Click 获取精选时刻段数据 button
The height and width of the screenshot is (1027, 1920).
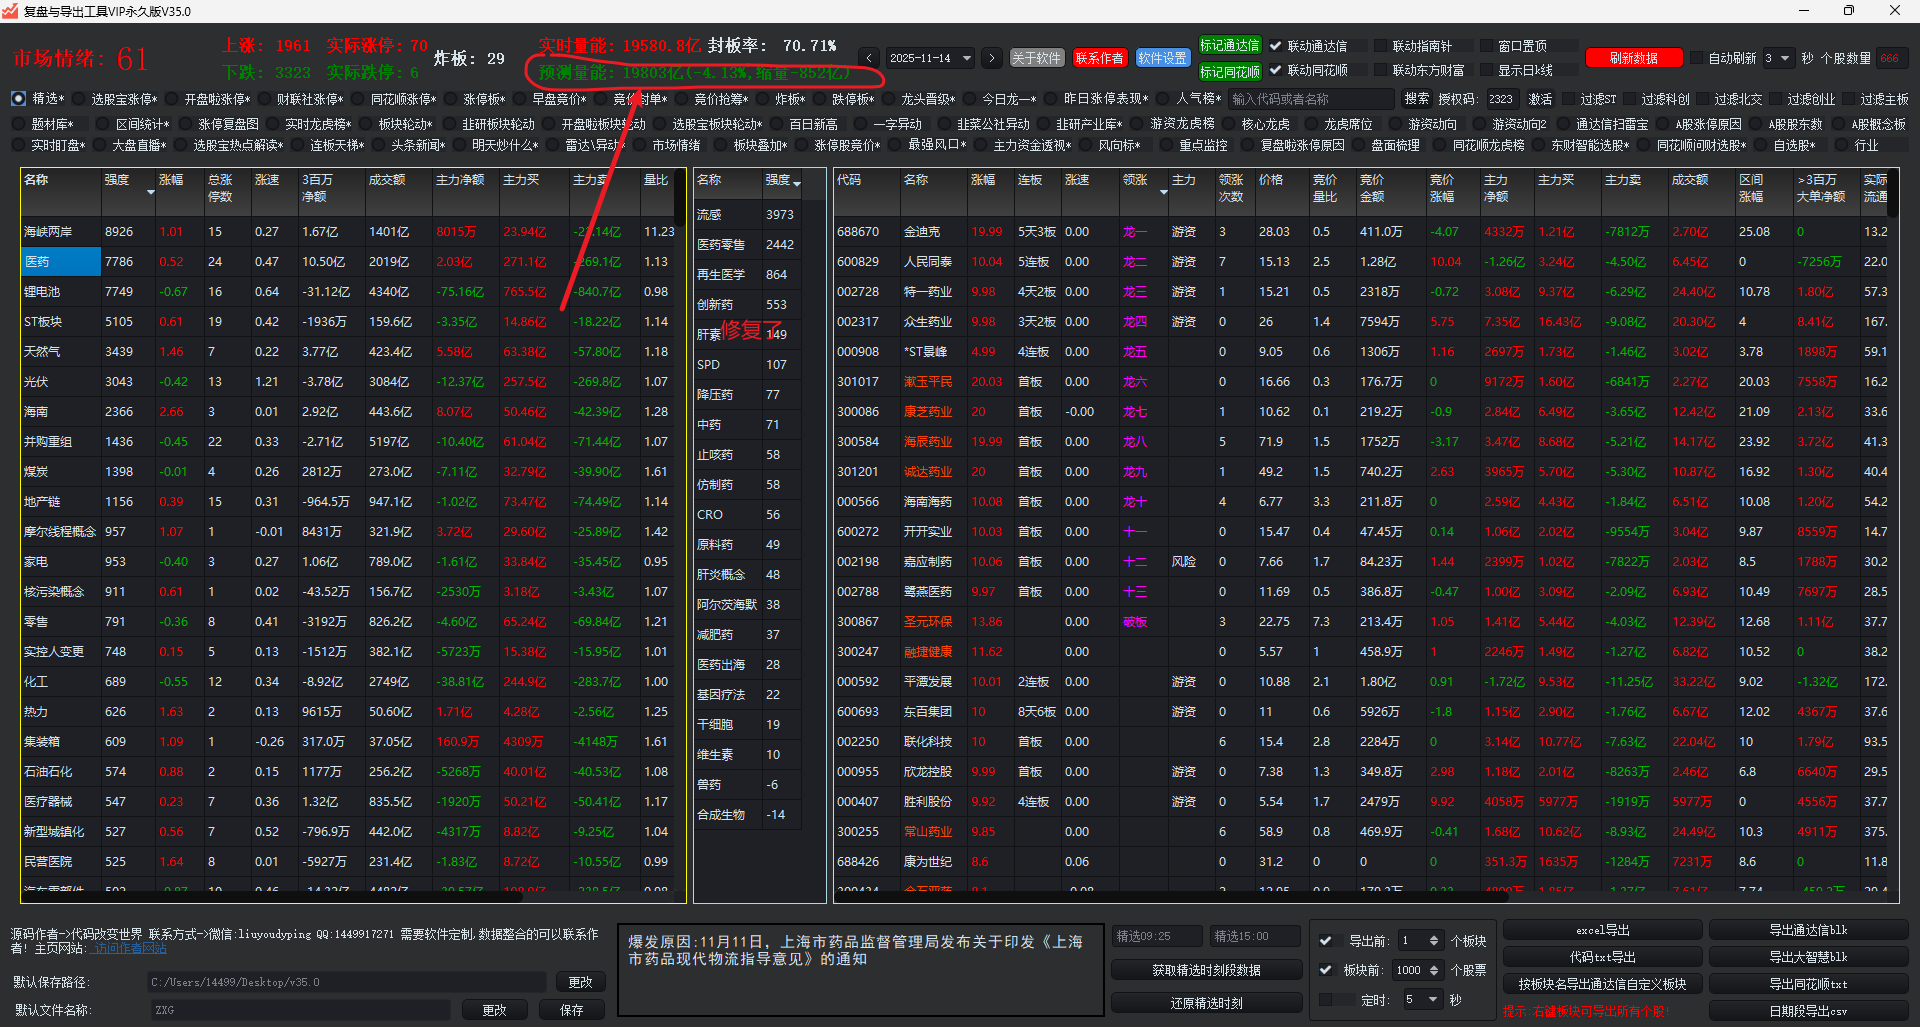pyautogui.click(x=1206, y=970)
